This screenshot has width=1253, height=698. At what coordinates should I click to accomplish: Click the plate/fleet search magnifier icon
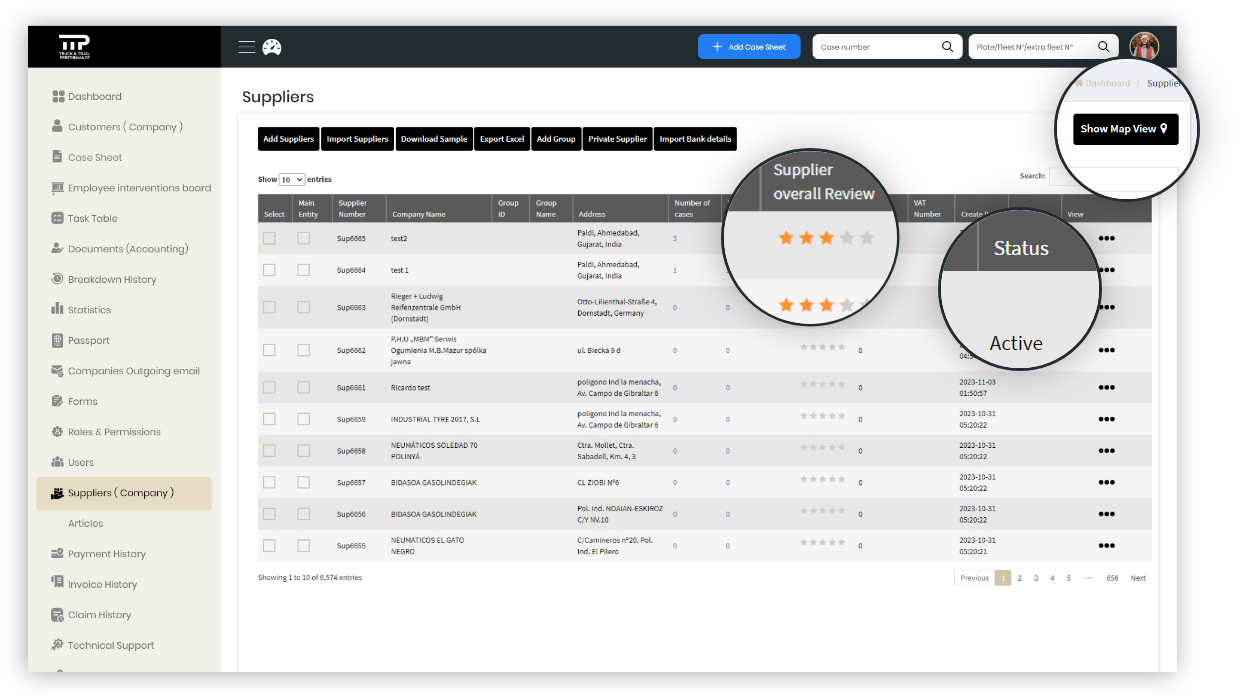[1103, 47]
